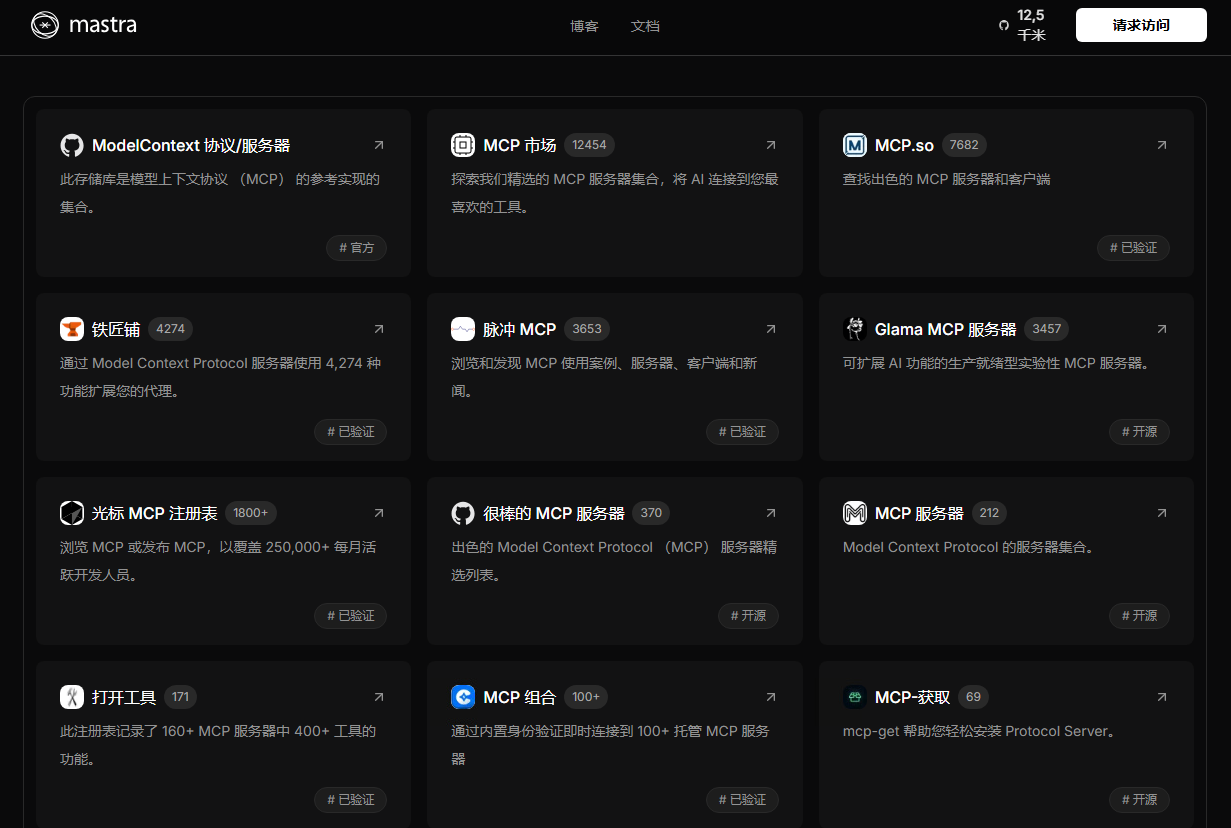Click the 光标 MCP 注册表 cube icon
1231x828 pixels.
(71, 513)
